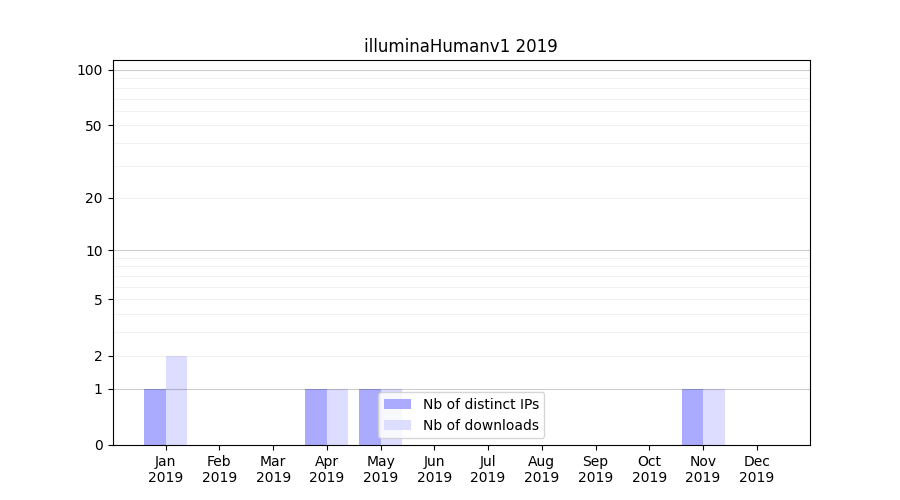Pick the November downloads bar
900x500 pixels.
pyautogui.click(x=714, y=417)
